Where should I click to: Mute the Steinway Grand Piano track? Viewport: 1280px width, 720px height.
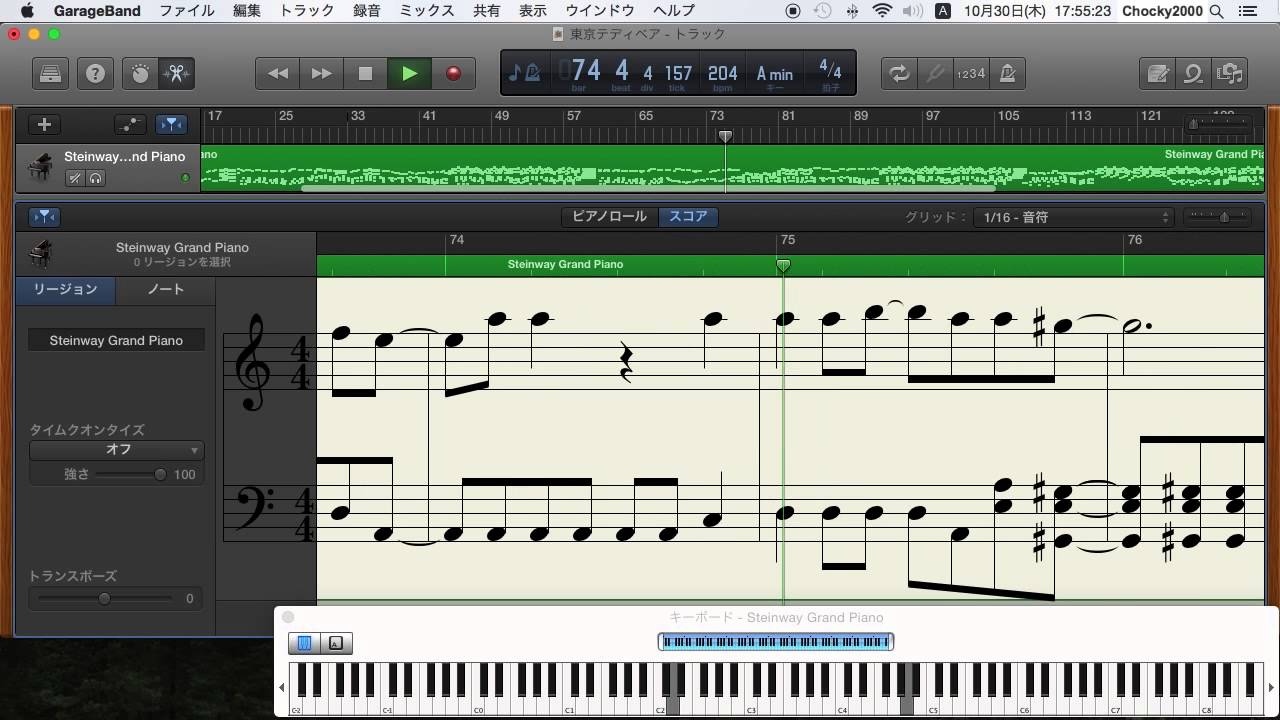tap(74, 178)
